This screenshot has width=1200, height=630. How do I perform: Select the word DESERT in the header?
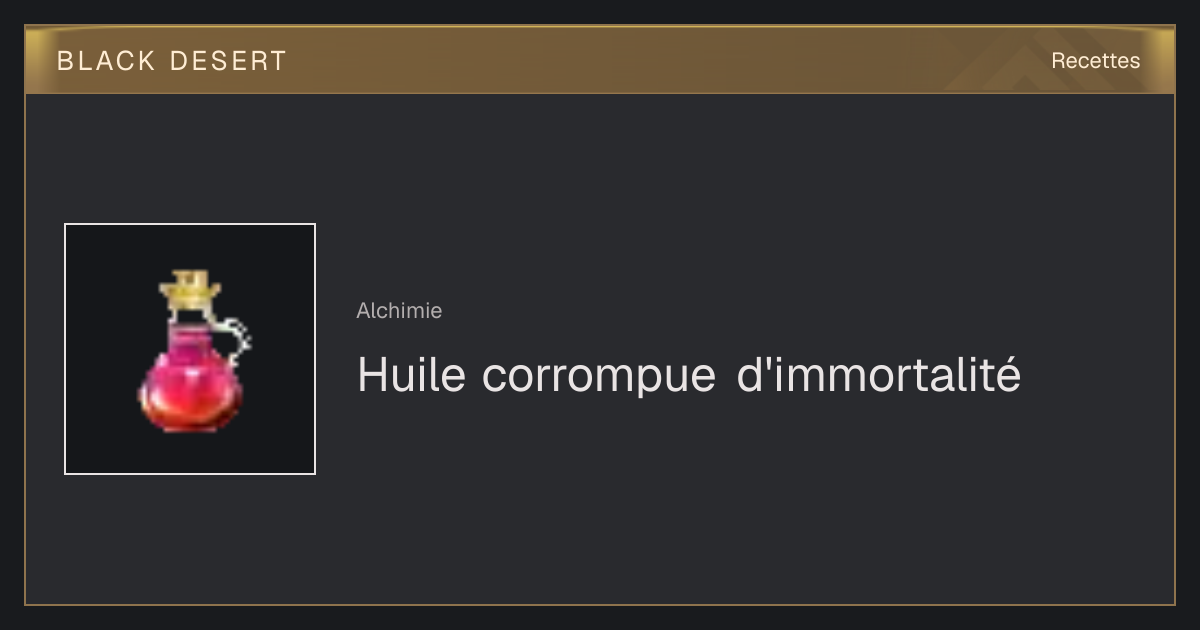click(228, 61)
